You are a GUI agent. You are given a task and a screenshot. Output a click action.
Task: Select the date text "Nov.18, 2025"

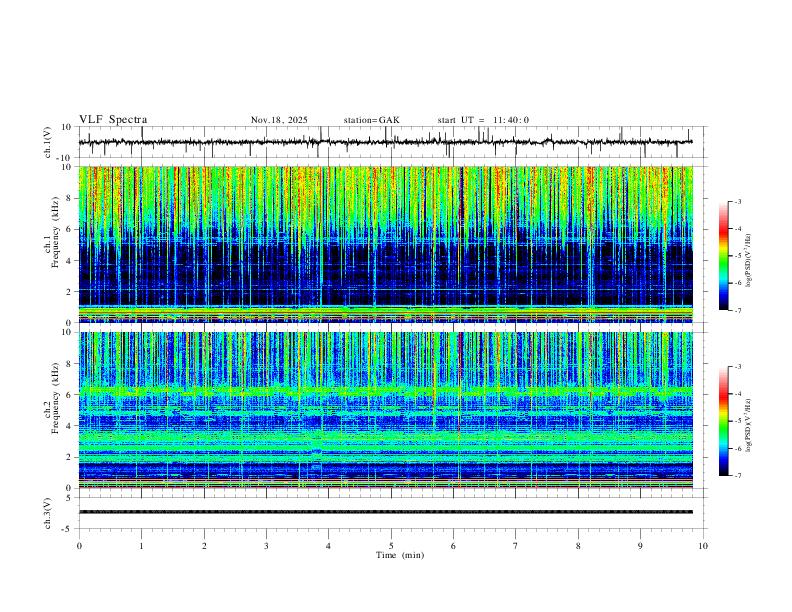point(279,120)
